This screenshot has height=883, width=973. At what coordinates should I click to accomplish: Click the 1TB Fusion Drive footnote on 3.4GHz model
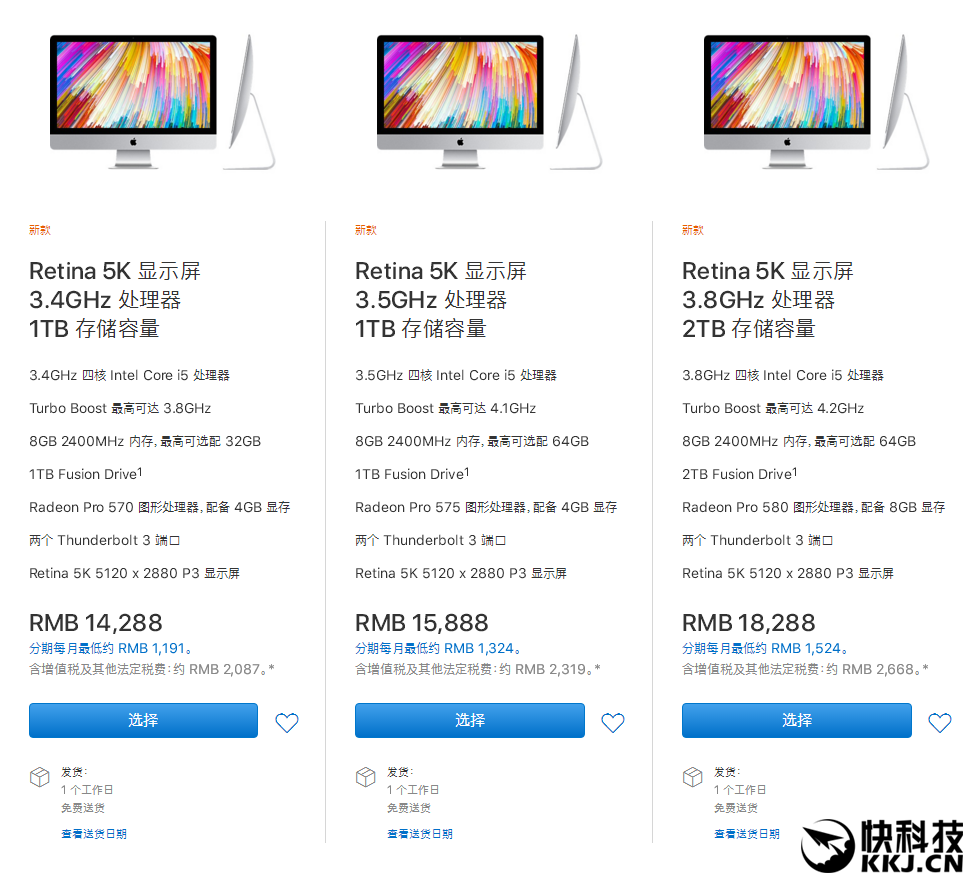point(140,472)
